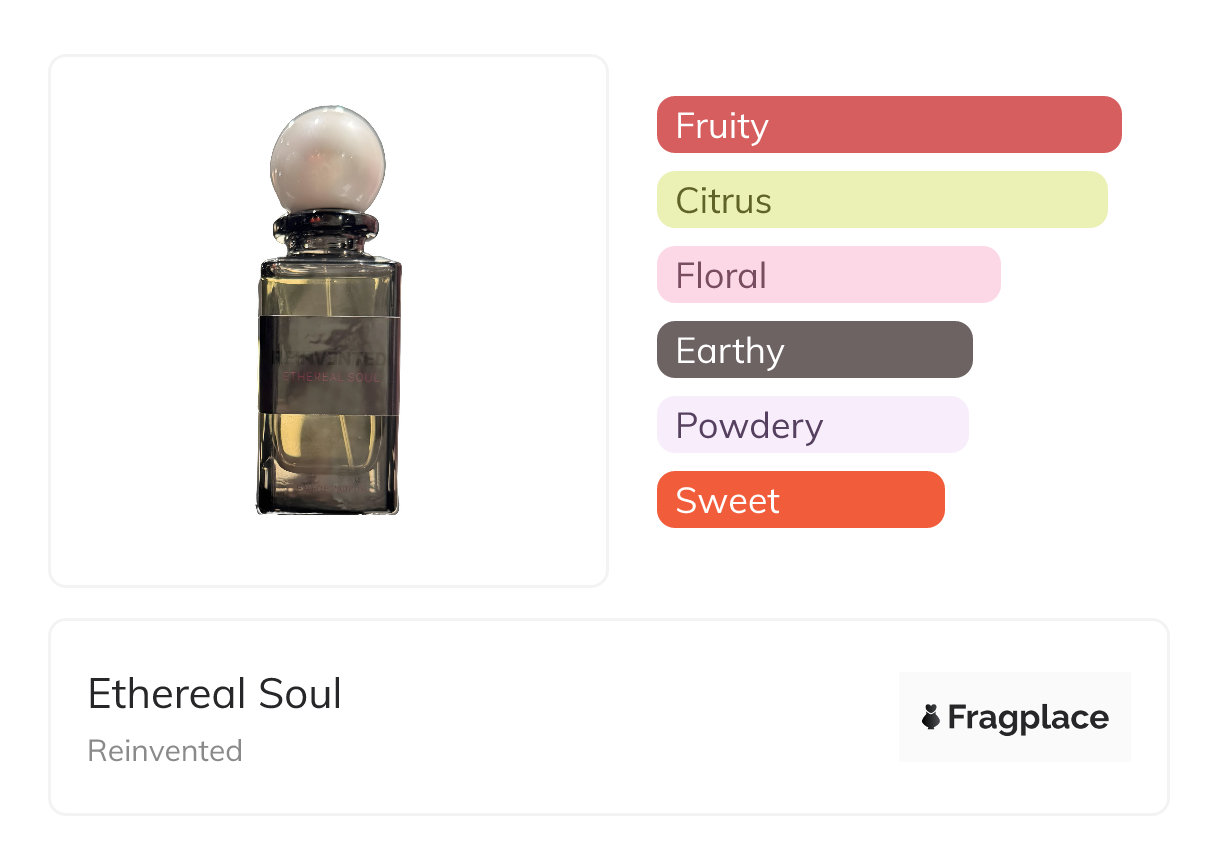Select the lavender Powdery accord bar
The width and height of the screenshot is (1218, 864).
(x=812, y=425)
